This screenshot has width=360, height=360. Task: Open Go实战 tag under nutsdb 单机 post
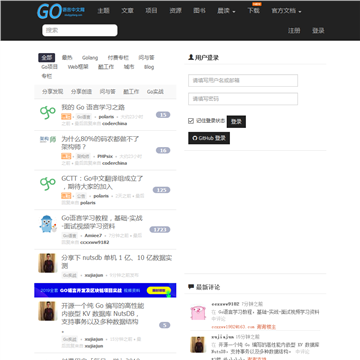(70, 275)
